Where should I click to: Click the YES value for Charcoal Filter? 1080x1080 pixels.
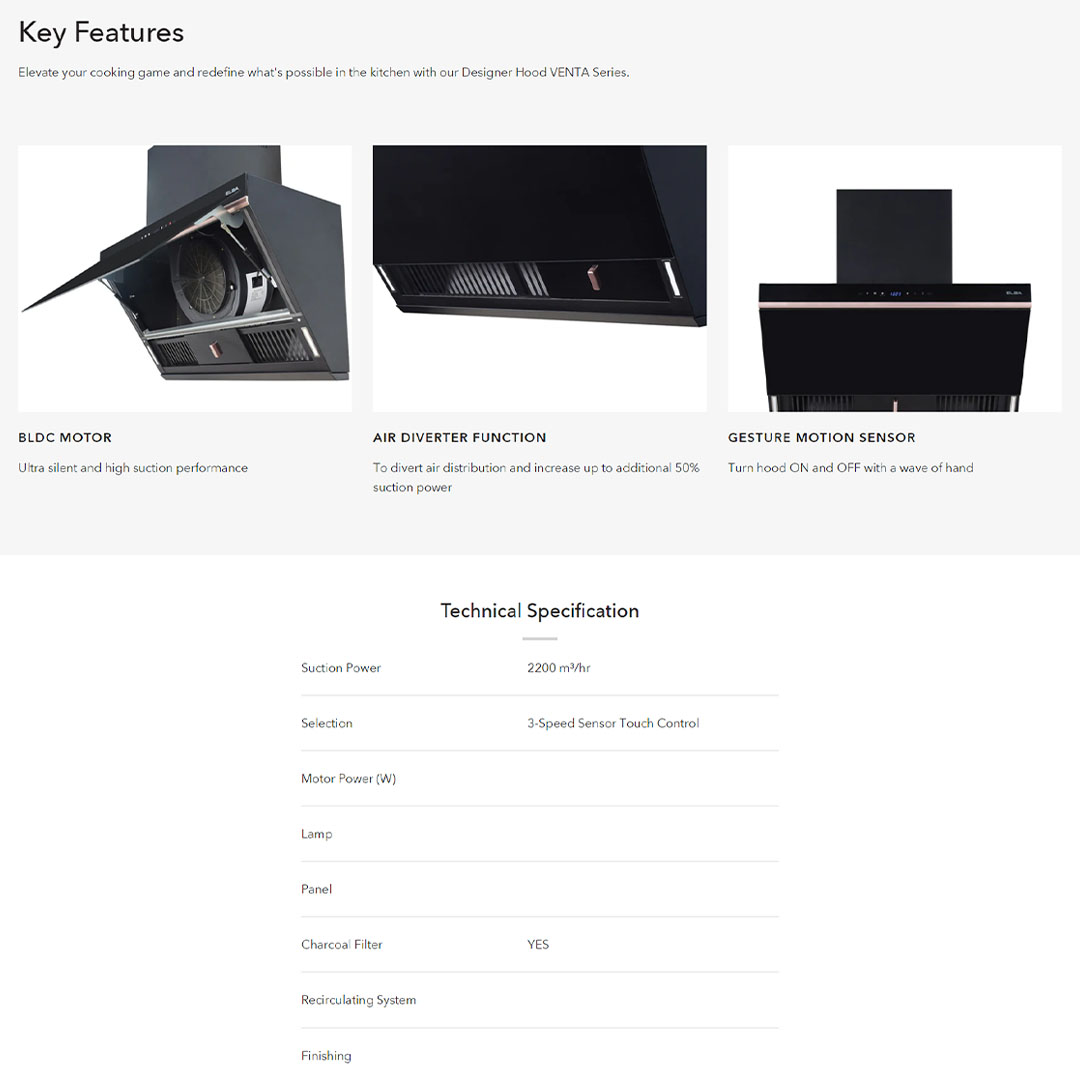(538, 944)
